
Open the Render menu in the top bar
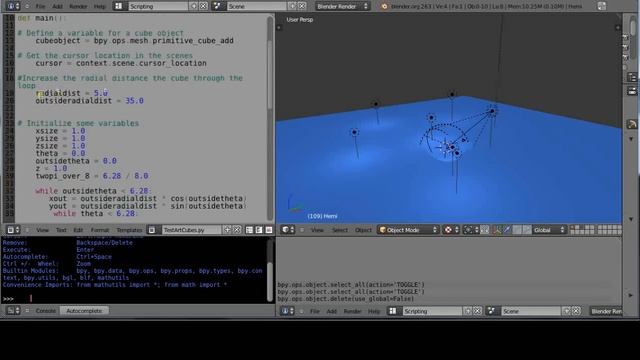(78, 7)
